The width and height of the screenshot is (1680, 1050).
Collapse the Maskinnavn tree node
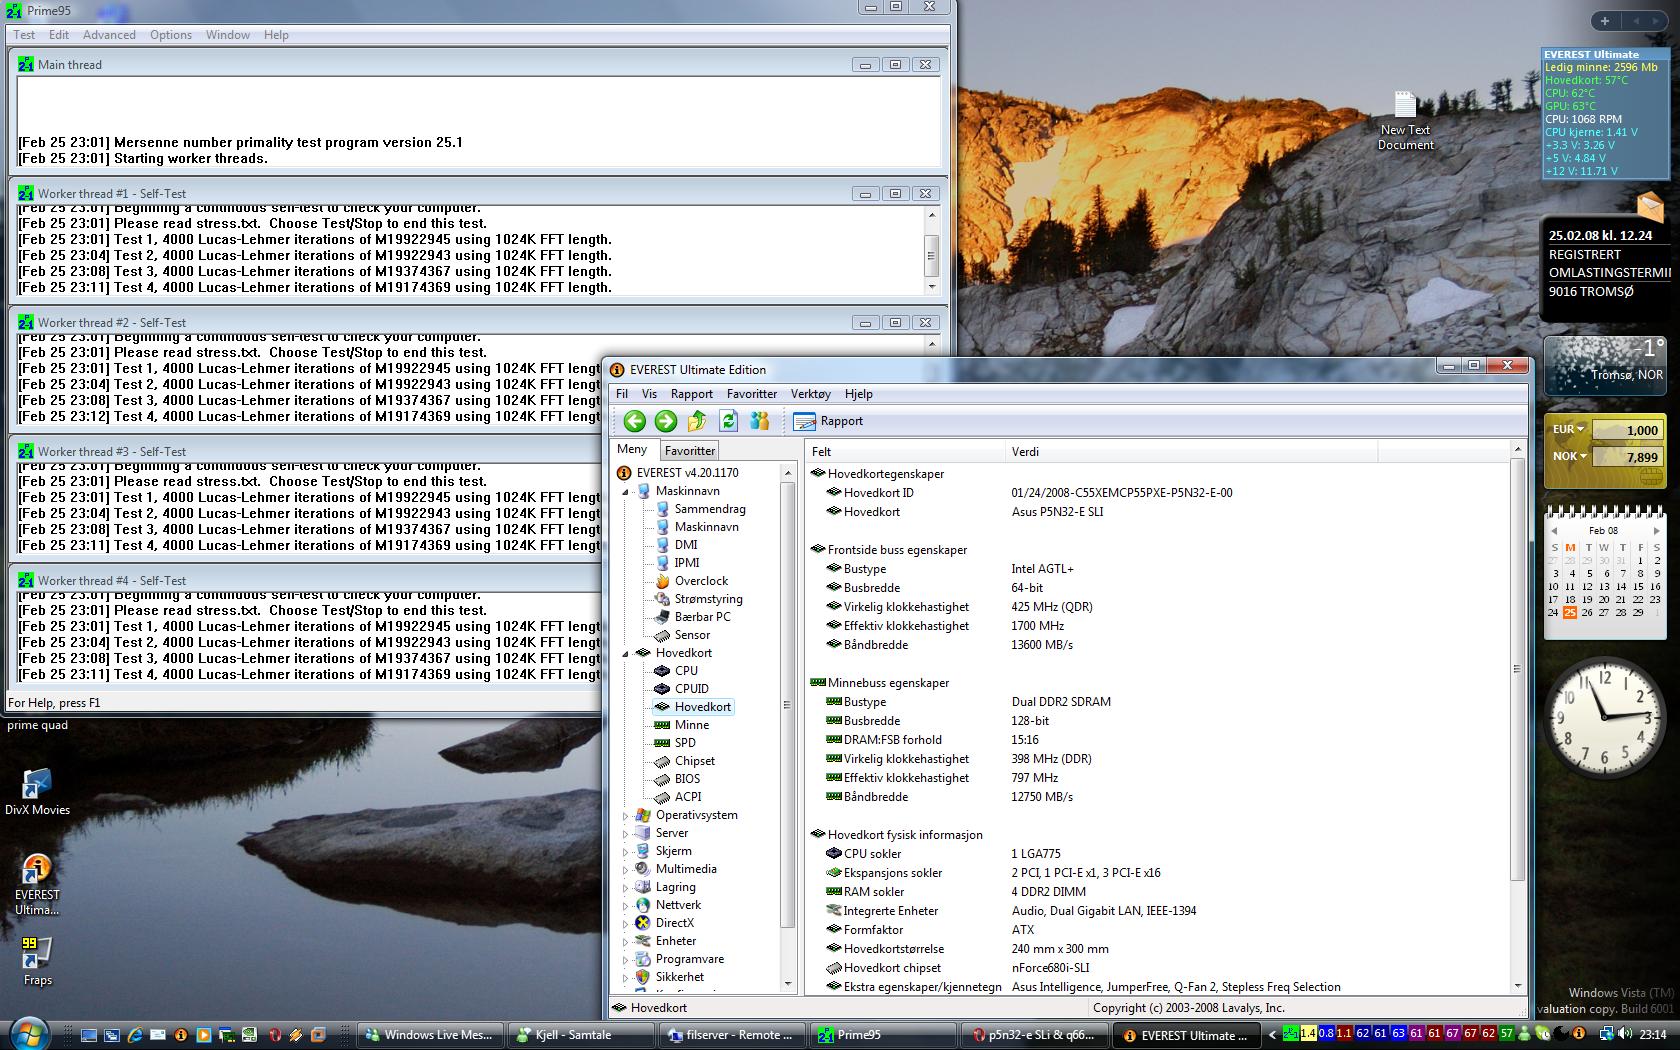[626, 492]
